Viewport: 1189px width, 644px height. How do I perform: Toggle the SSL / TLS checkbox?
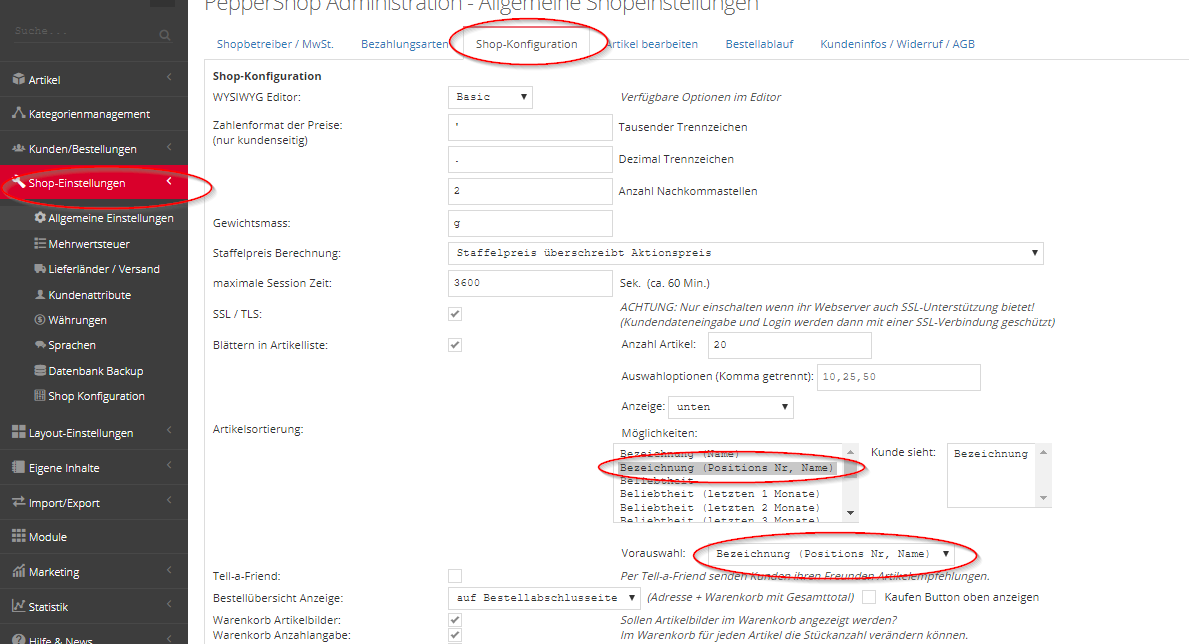point(455,314)
